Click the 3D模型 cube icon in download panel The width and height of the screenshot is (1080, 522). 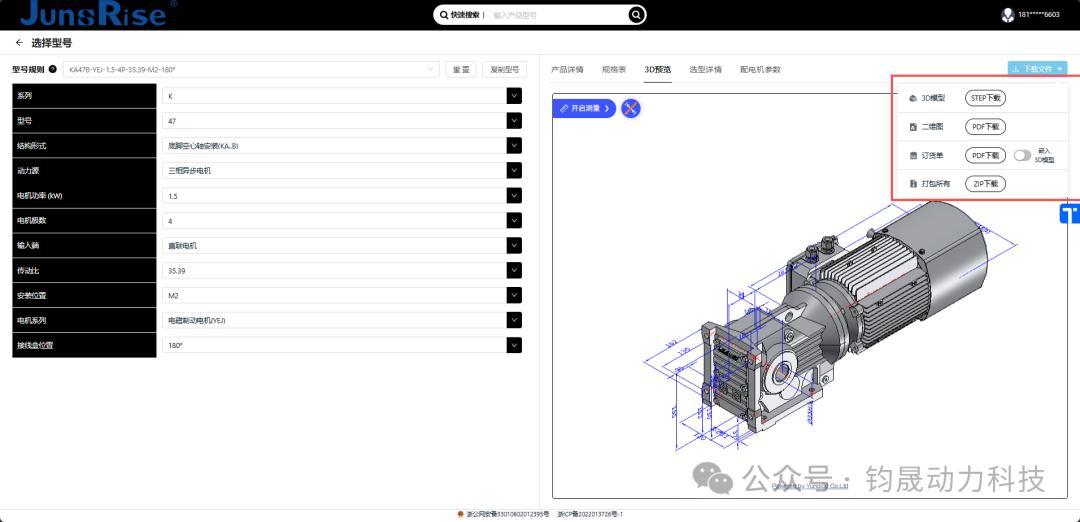[x=912, y=99]
